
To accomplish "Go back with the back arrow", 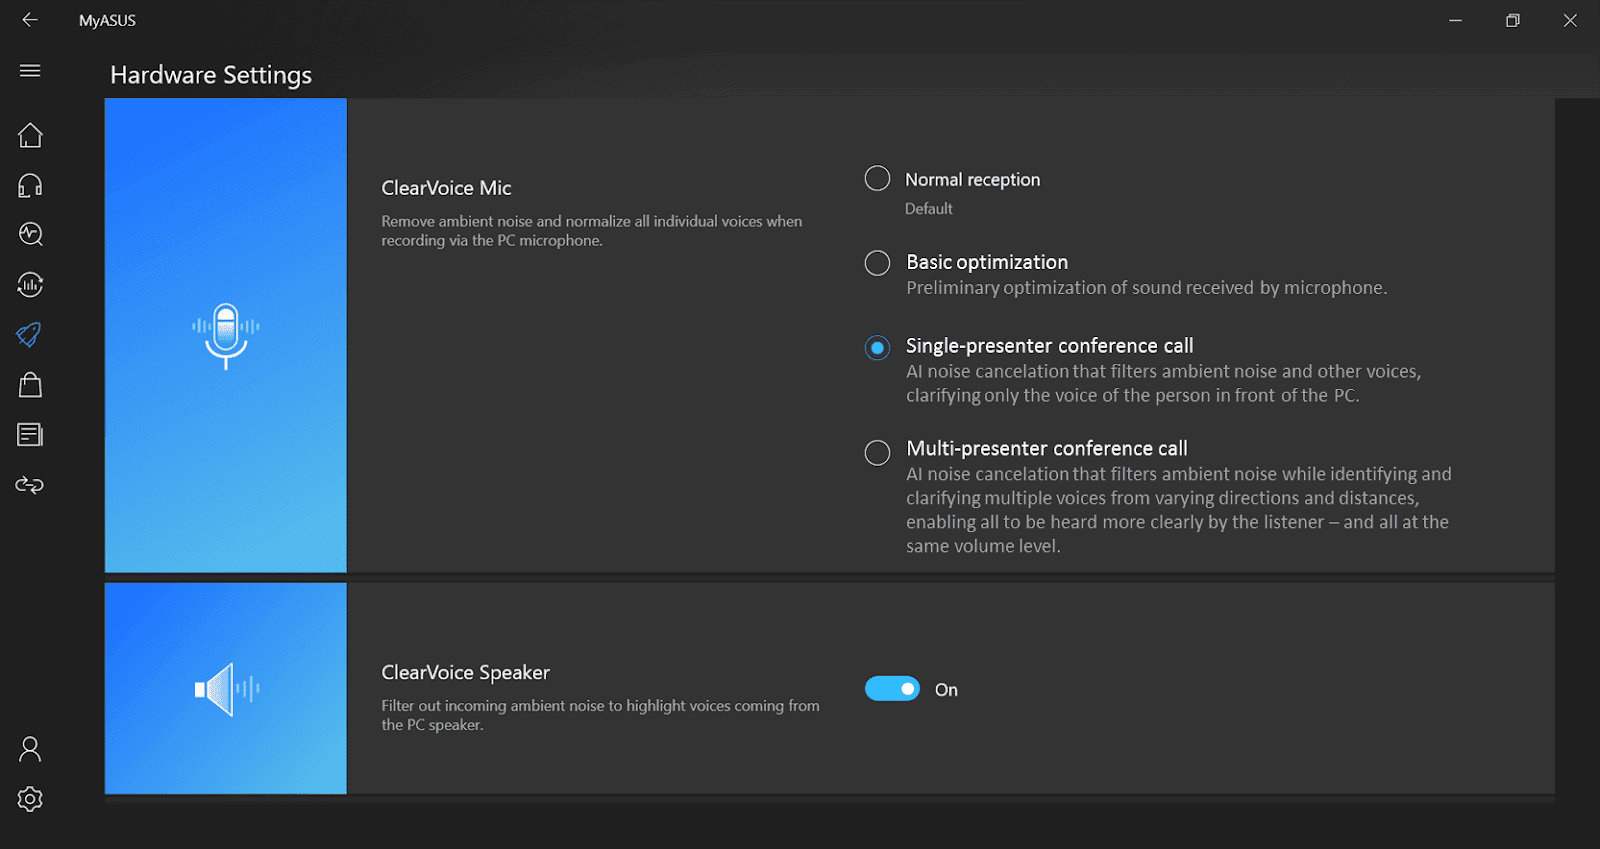I will pyautogui.click(x=30, y=20).
